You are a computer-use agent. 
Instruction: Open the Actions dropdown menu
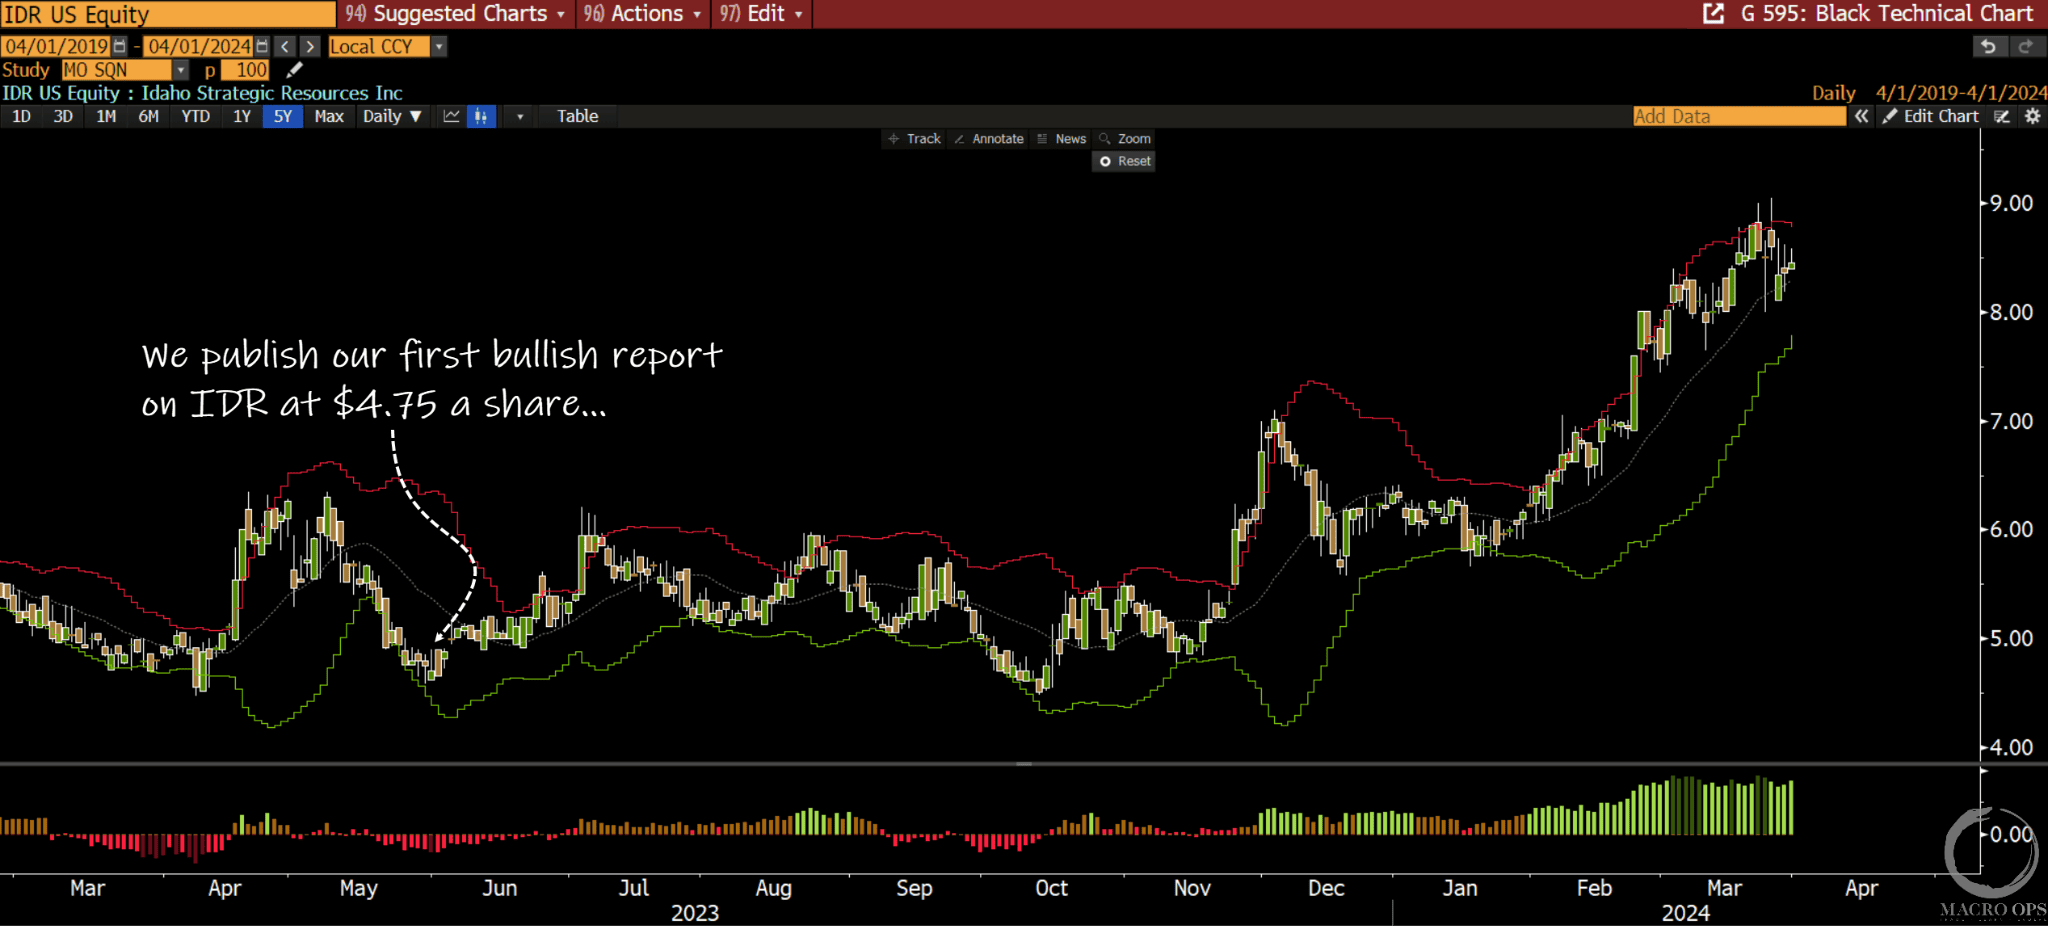coord(644,13)
